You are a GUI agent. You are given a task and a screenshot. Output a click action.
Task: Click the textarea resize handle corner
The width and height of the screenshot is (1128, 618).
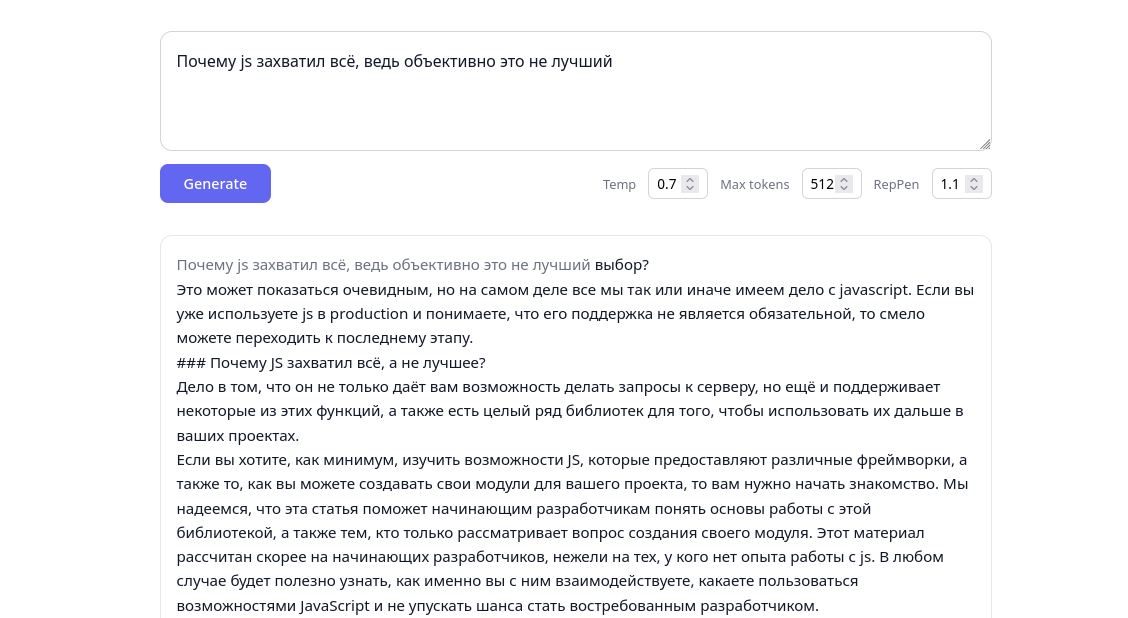coord(986,145)
